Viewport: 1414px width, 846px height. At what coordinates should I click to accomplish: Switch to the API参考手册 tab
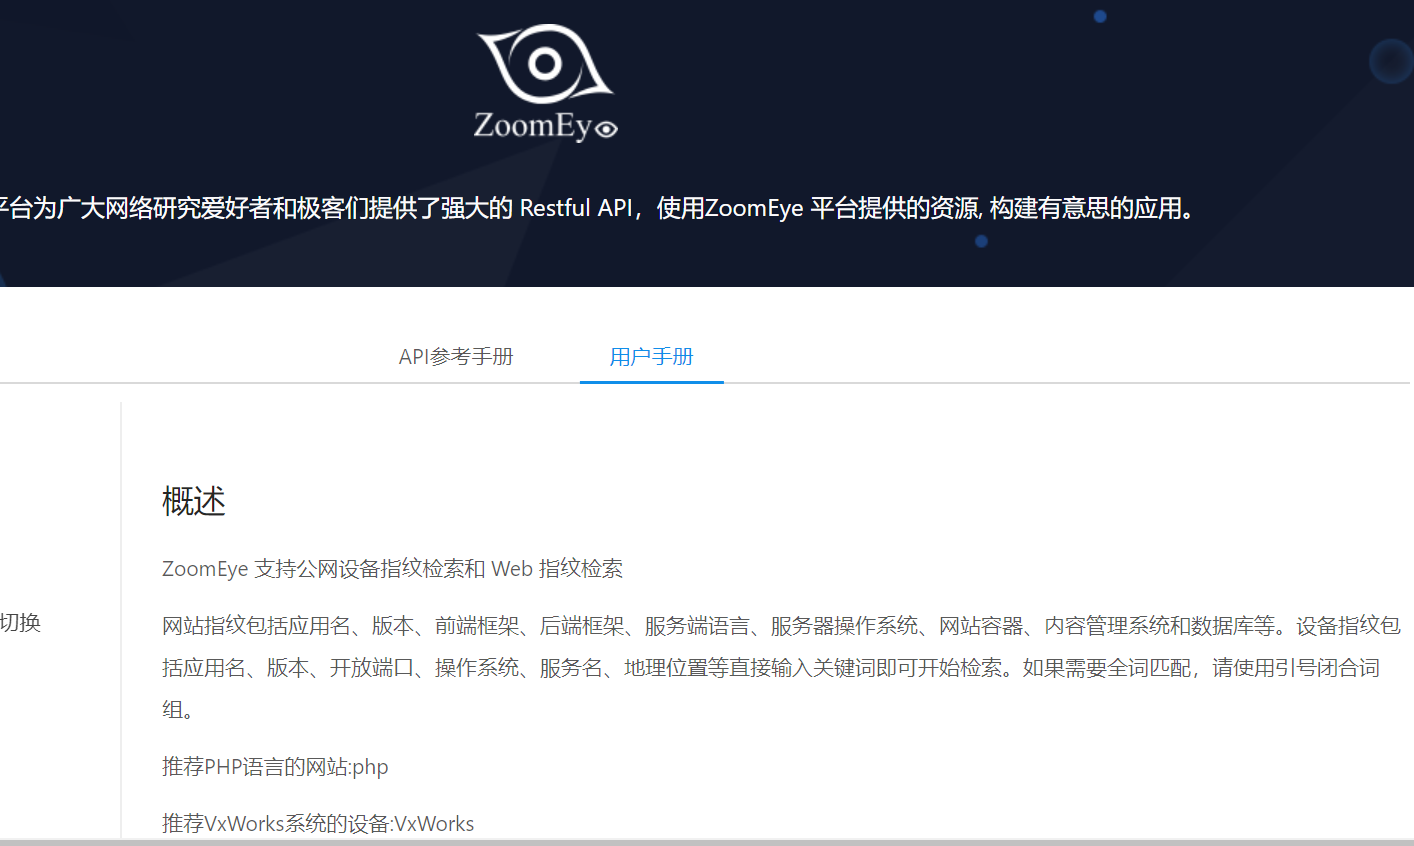click(456, 357)
